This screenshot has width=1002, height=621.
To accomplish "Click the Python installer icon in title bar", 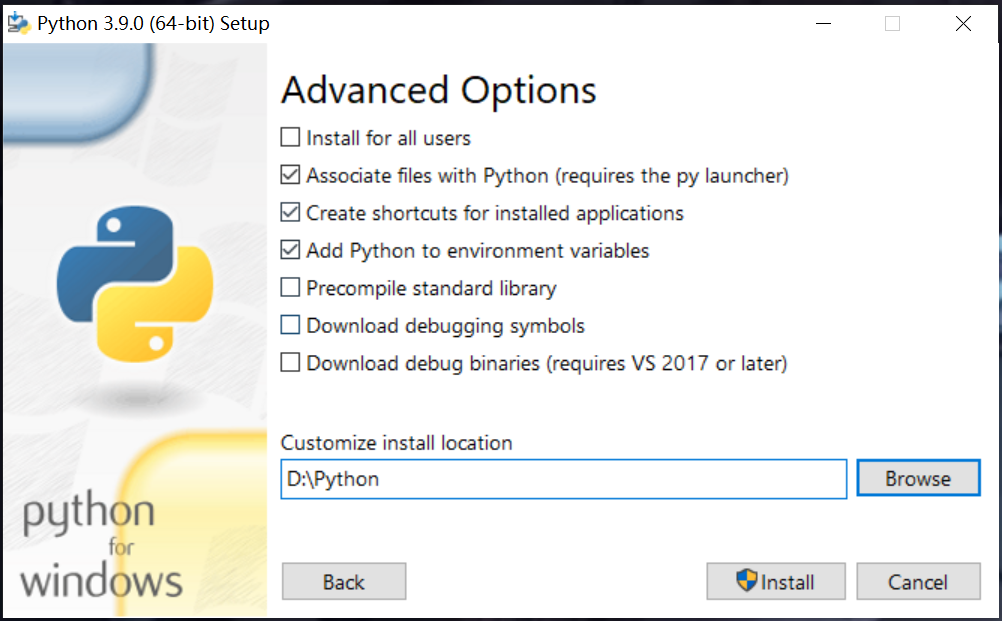I will pos(18,24).
